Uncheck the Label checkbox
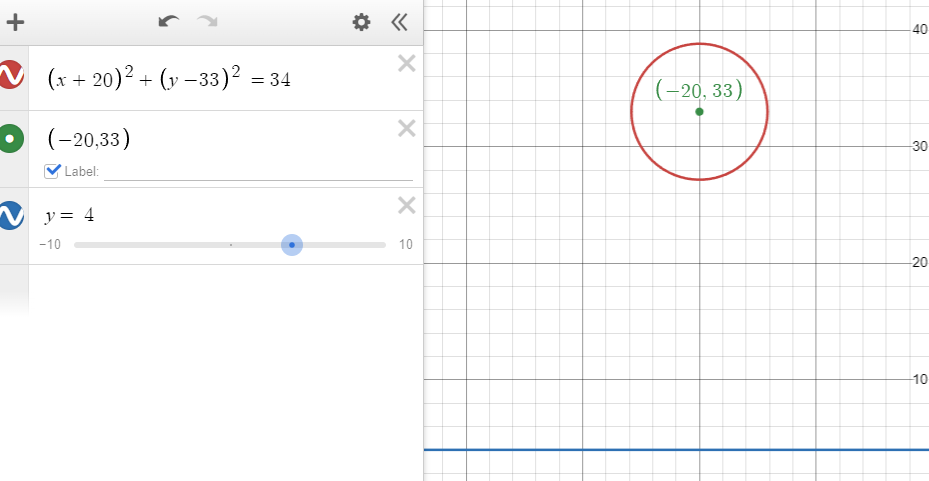The height and width of the screenshot is (481, 929). coord(53,171)
